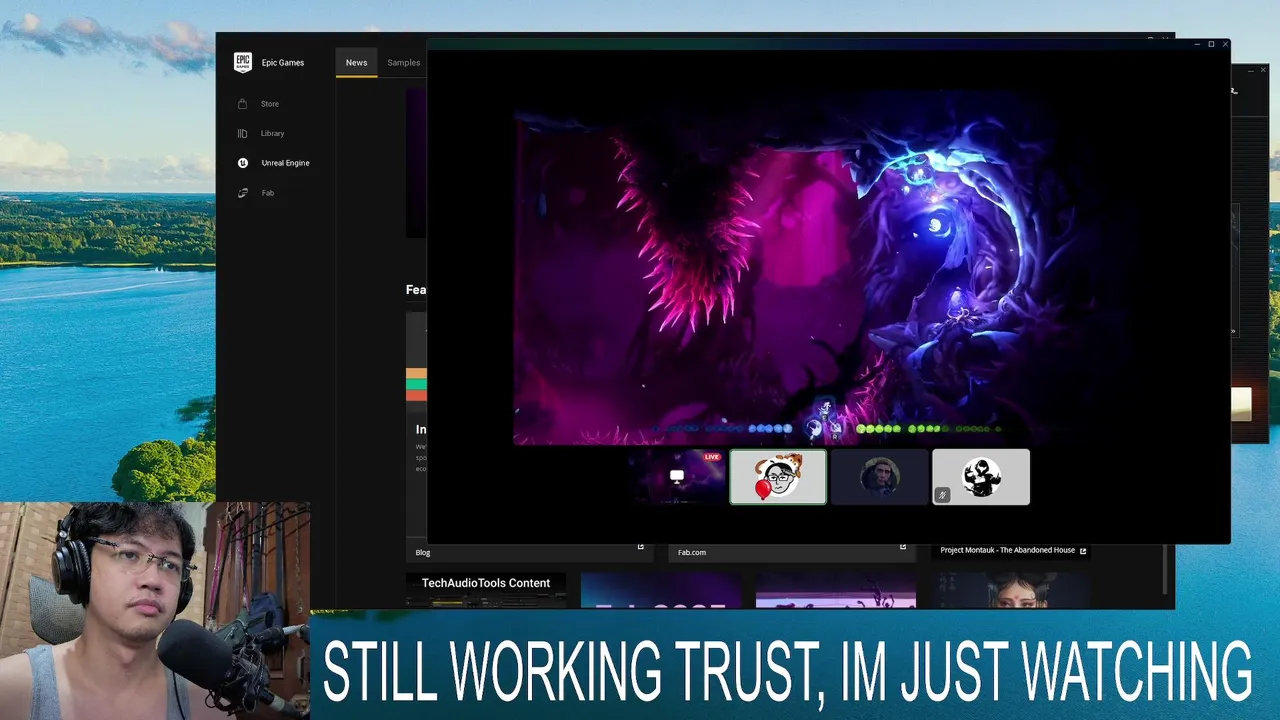Open the TechAudioTools Content thumbnail

click(486, 590)
